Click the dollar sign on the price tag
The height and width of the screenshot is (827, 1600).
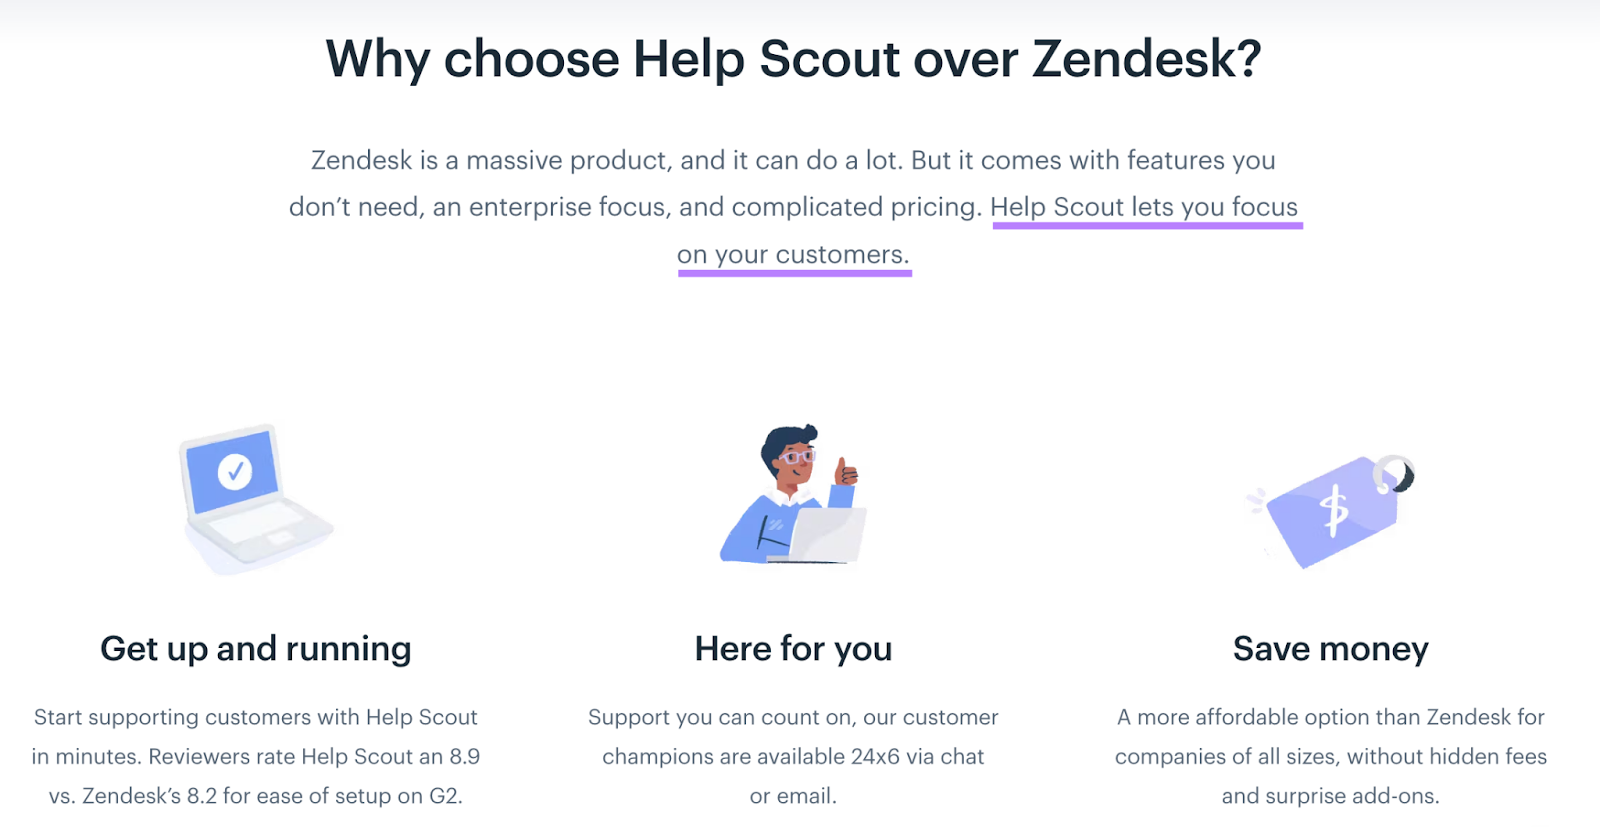(x=1334, y=510)
